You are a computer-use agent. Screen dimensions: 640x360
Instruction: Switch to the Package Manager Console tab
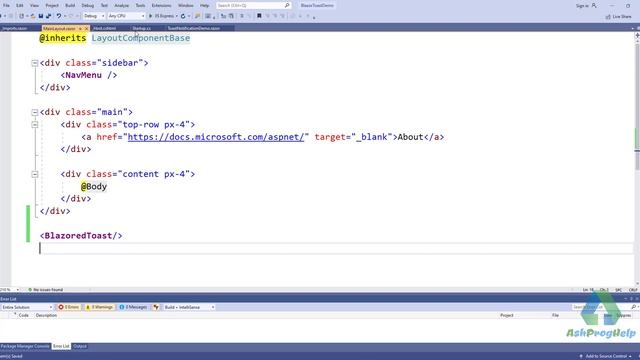coord(25,346)
